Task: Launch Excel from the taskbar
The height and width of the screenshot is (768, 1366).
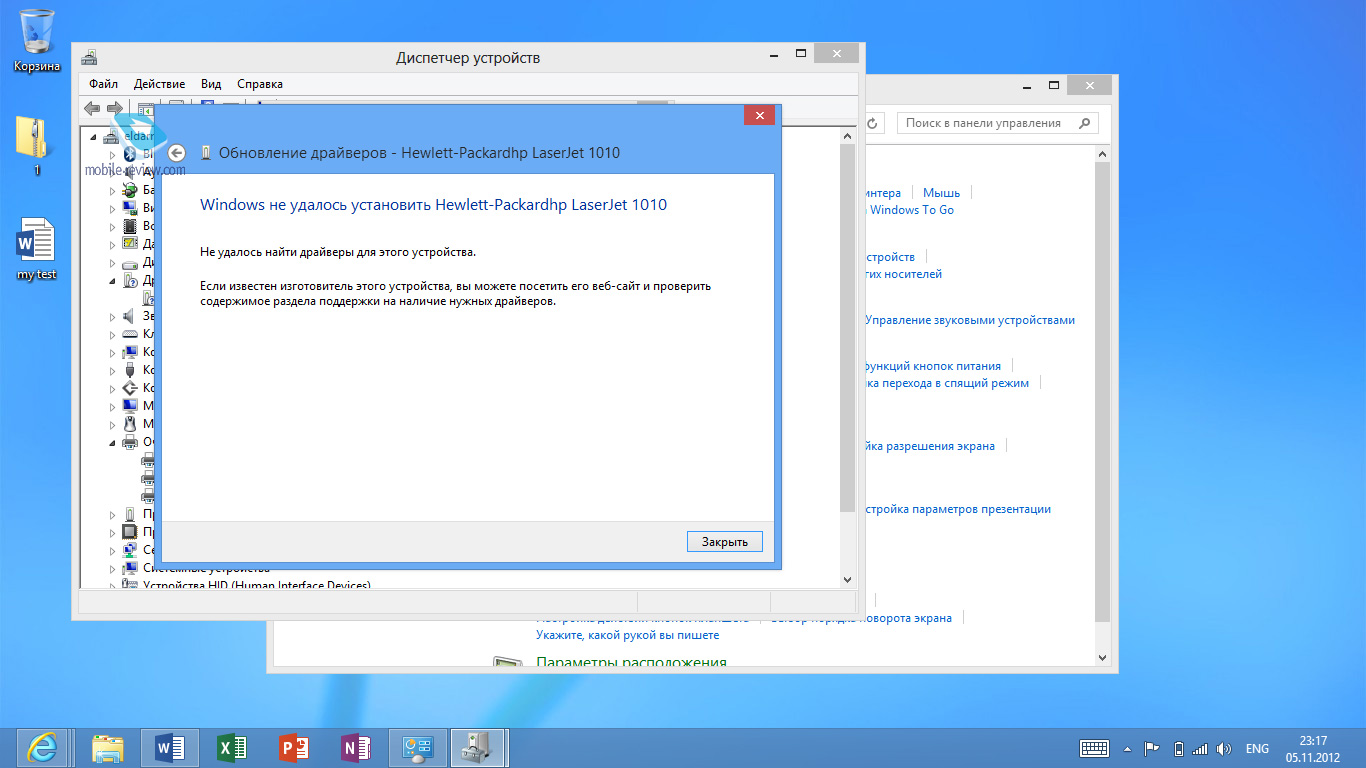Action: point(231,748)
